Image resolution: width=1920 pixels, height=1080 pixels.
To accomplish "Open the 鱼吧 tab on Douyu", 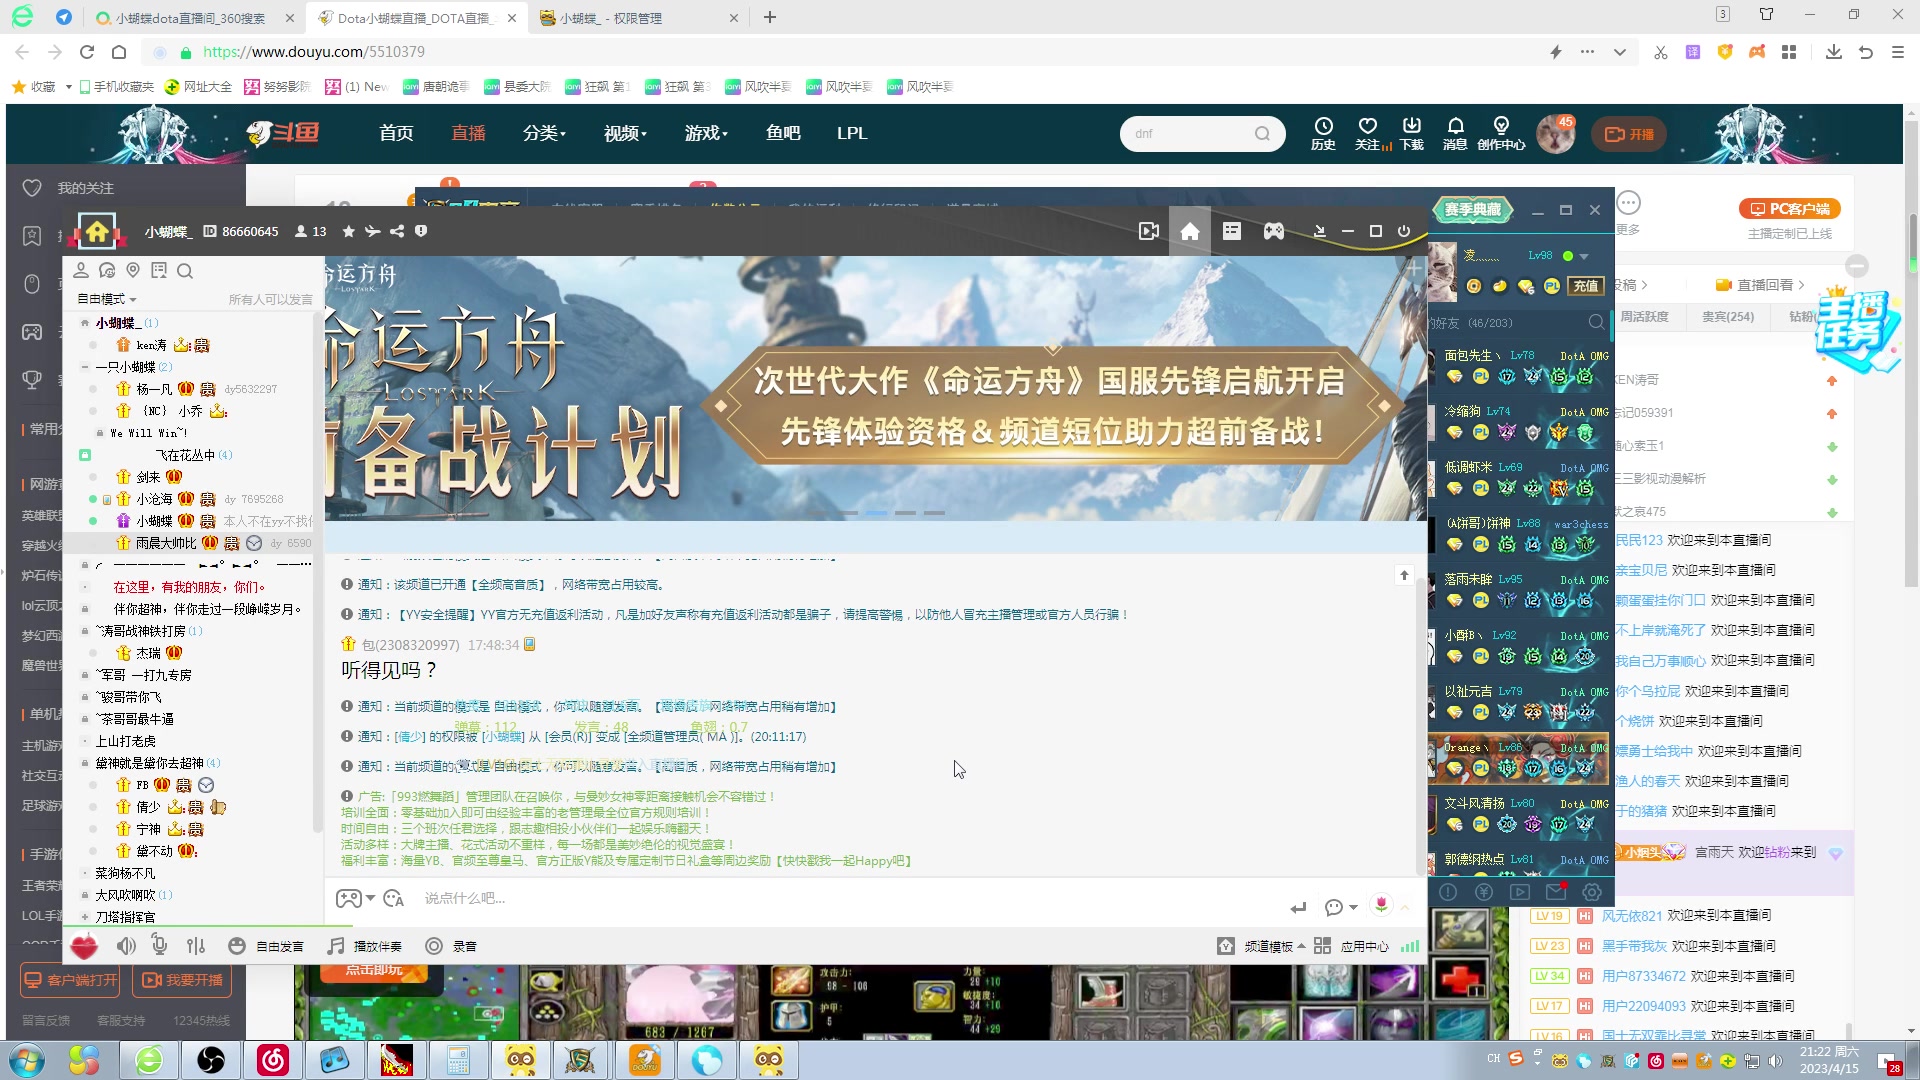I will [783, 133].
